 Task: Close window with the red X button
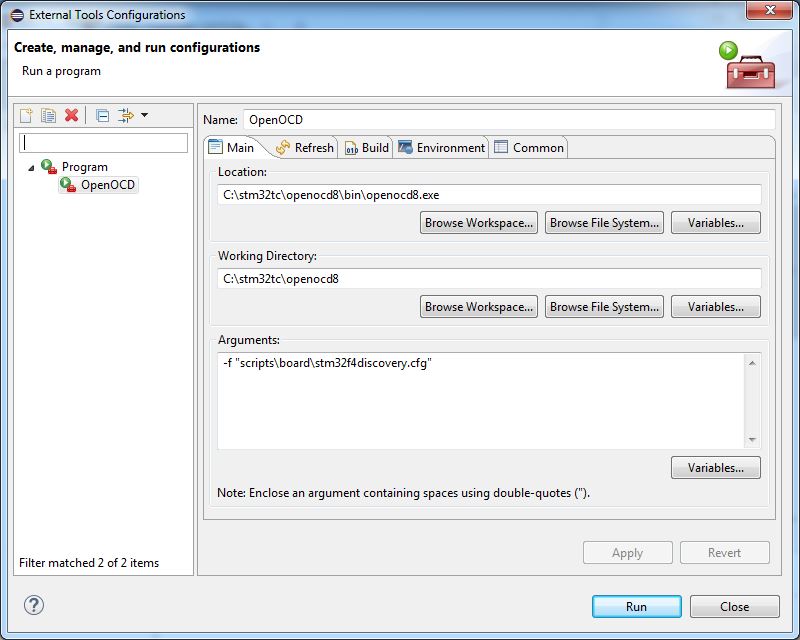770,10
